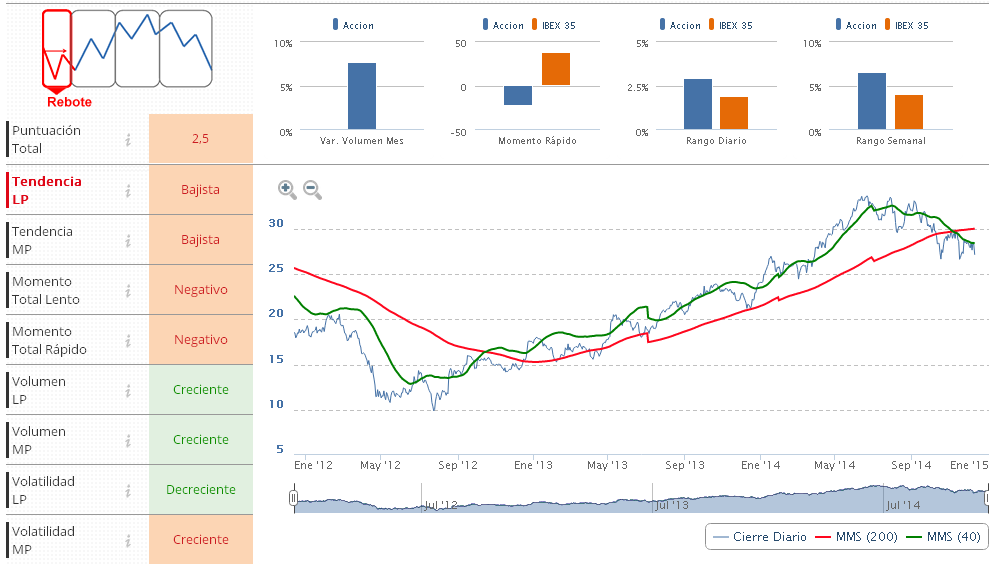
Task: Click the zoom in magnifier icon
Action: click(x=287, y=189)
